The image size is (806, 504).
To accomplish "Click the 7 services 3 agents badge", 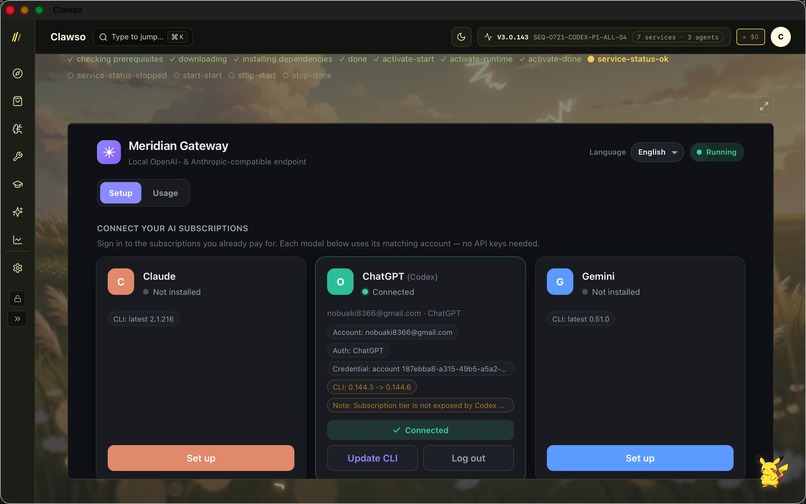I will click(x=677, y=37).
